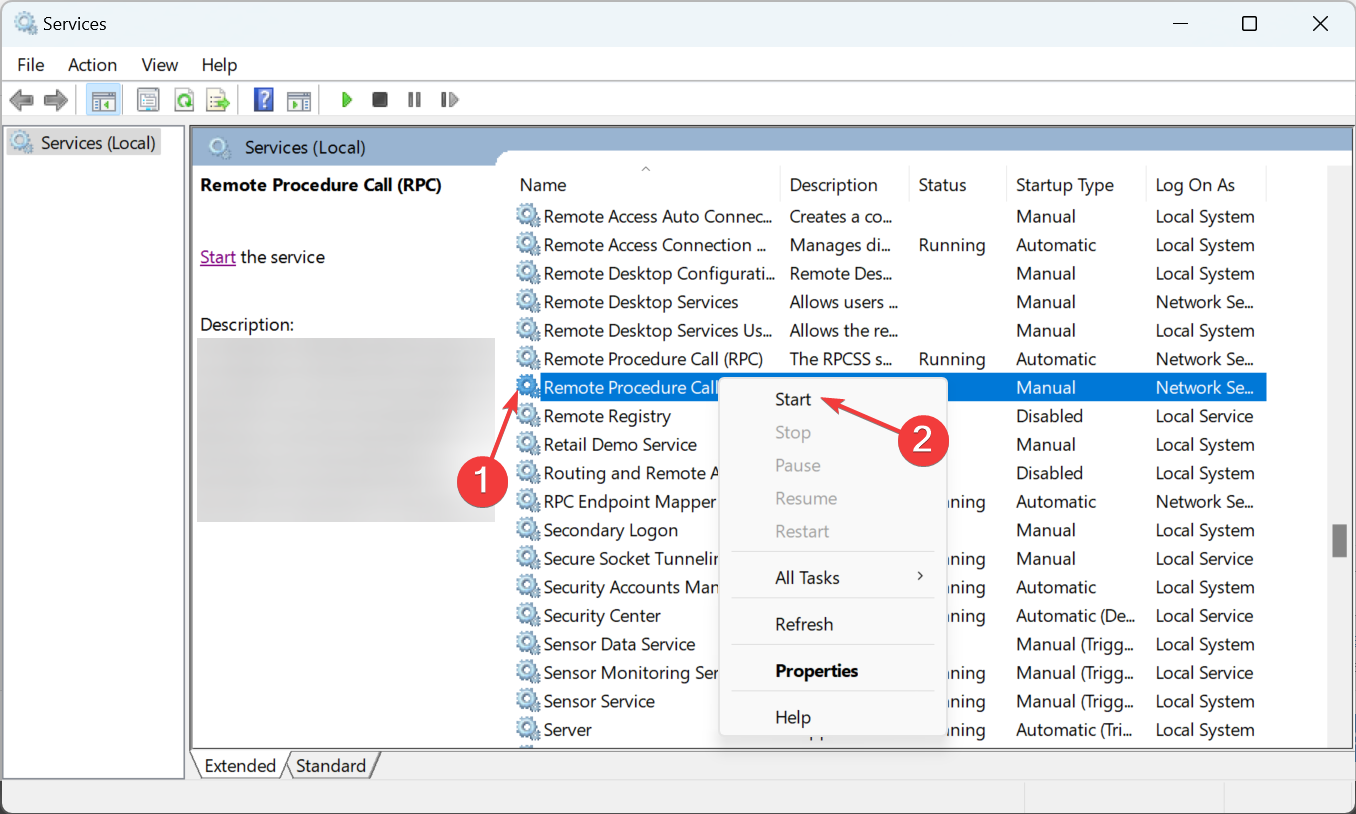Click Running status of Remote Access Connection Manager
Screen dimensions: 1356x814
[952, 245]
